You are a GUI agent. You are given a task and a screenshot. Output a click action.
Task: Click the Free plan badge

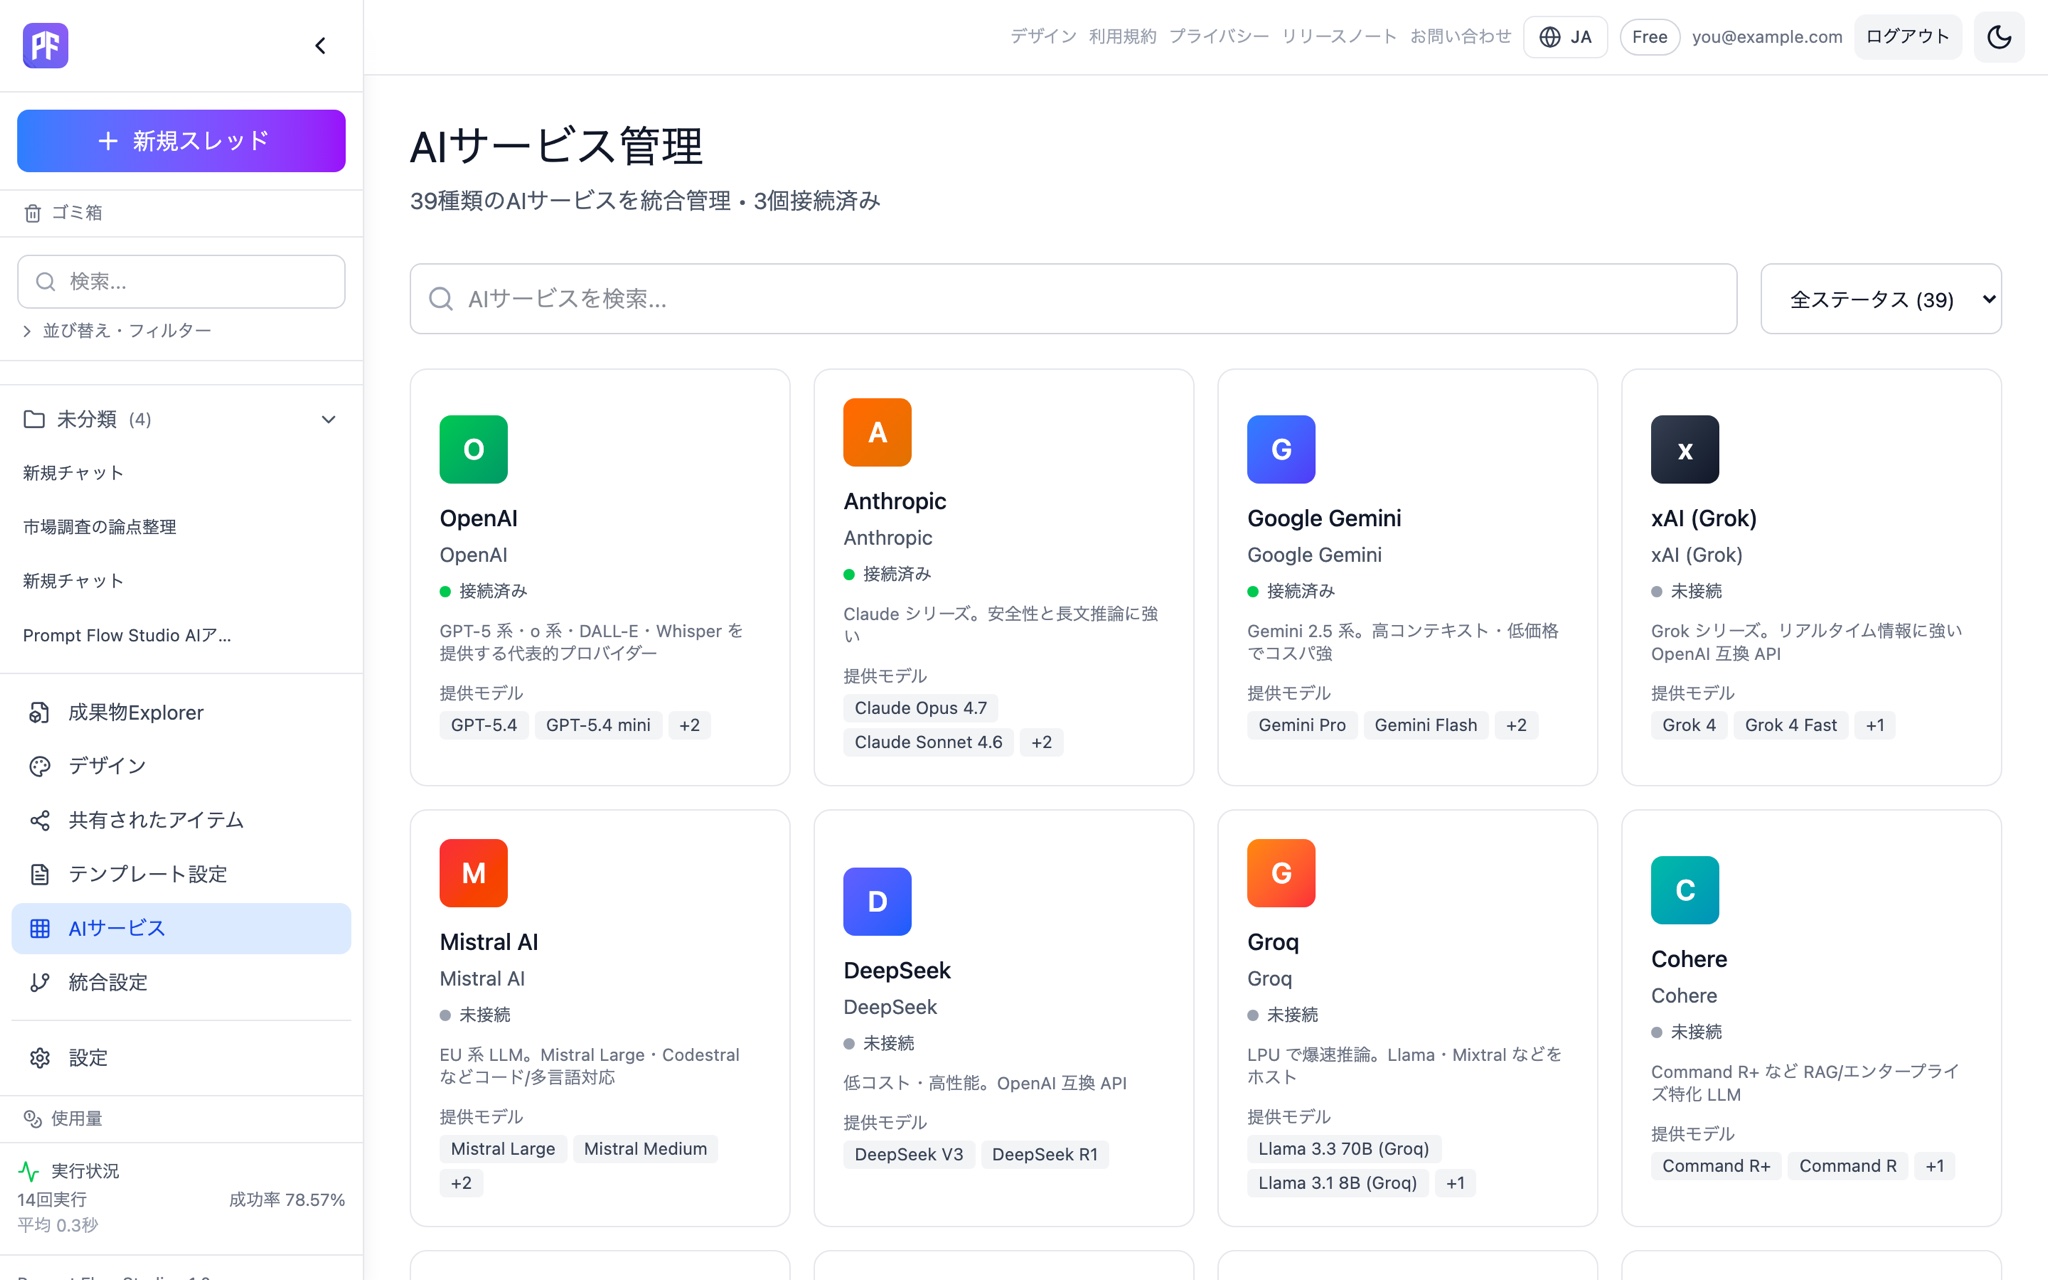click(x=1649, y=37)
